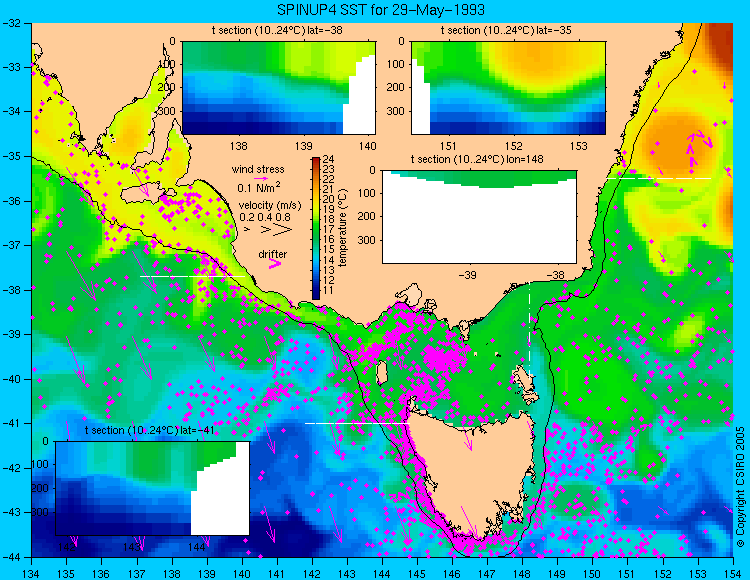Click the medium velocity arrowhead for 0.4 m/s
Image resolution: width=750 pixels, height=580 pixels.
[x=265, y=229]
